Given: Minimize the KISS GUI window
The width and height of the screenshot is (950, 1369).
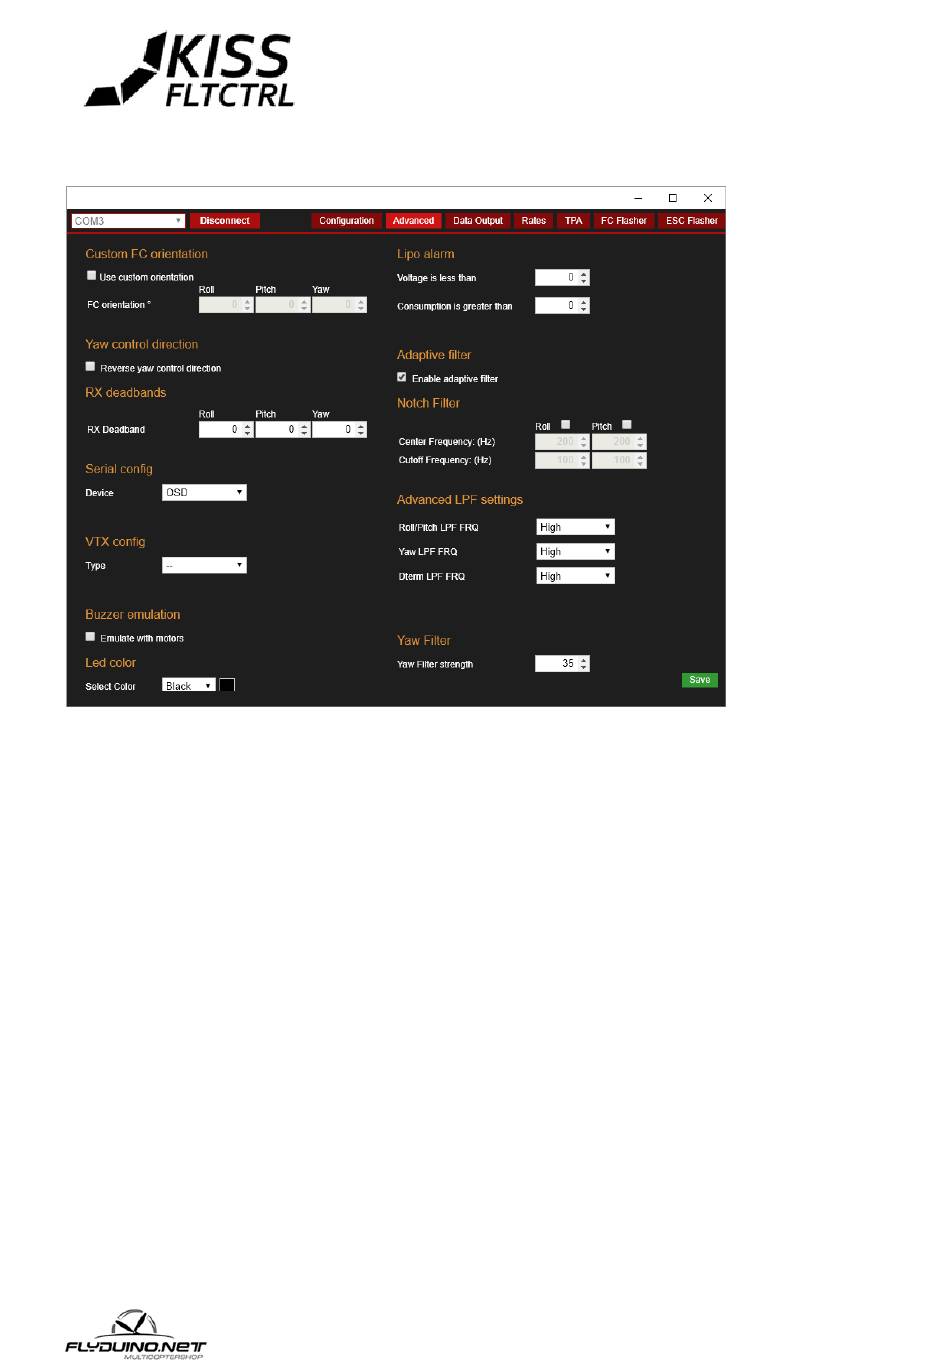Looking at the screenshot, I should [x=638, y=198].
